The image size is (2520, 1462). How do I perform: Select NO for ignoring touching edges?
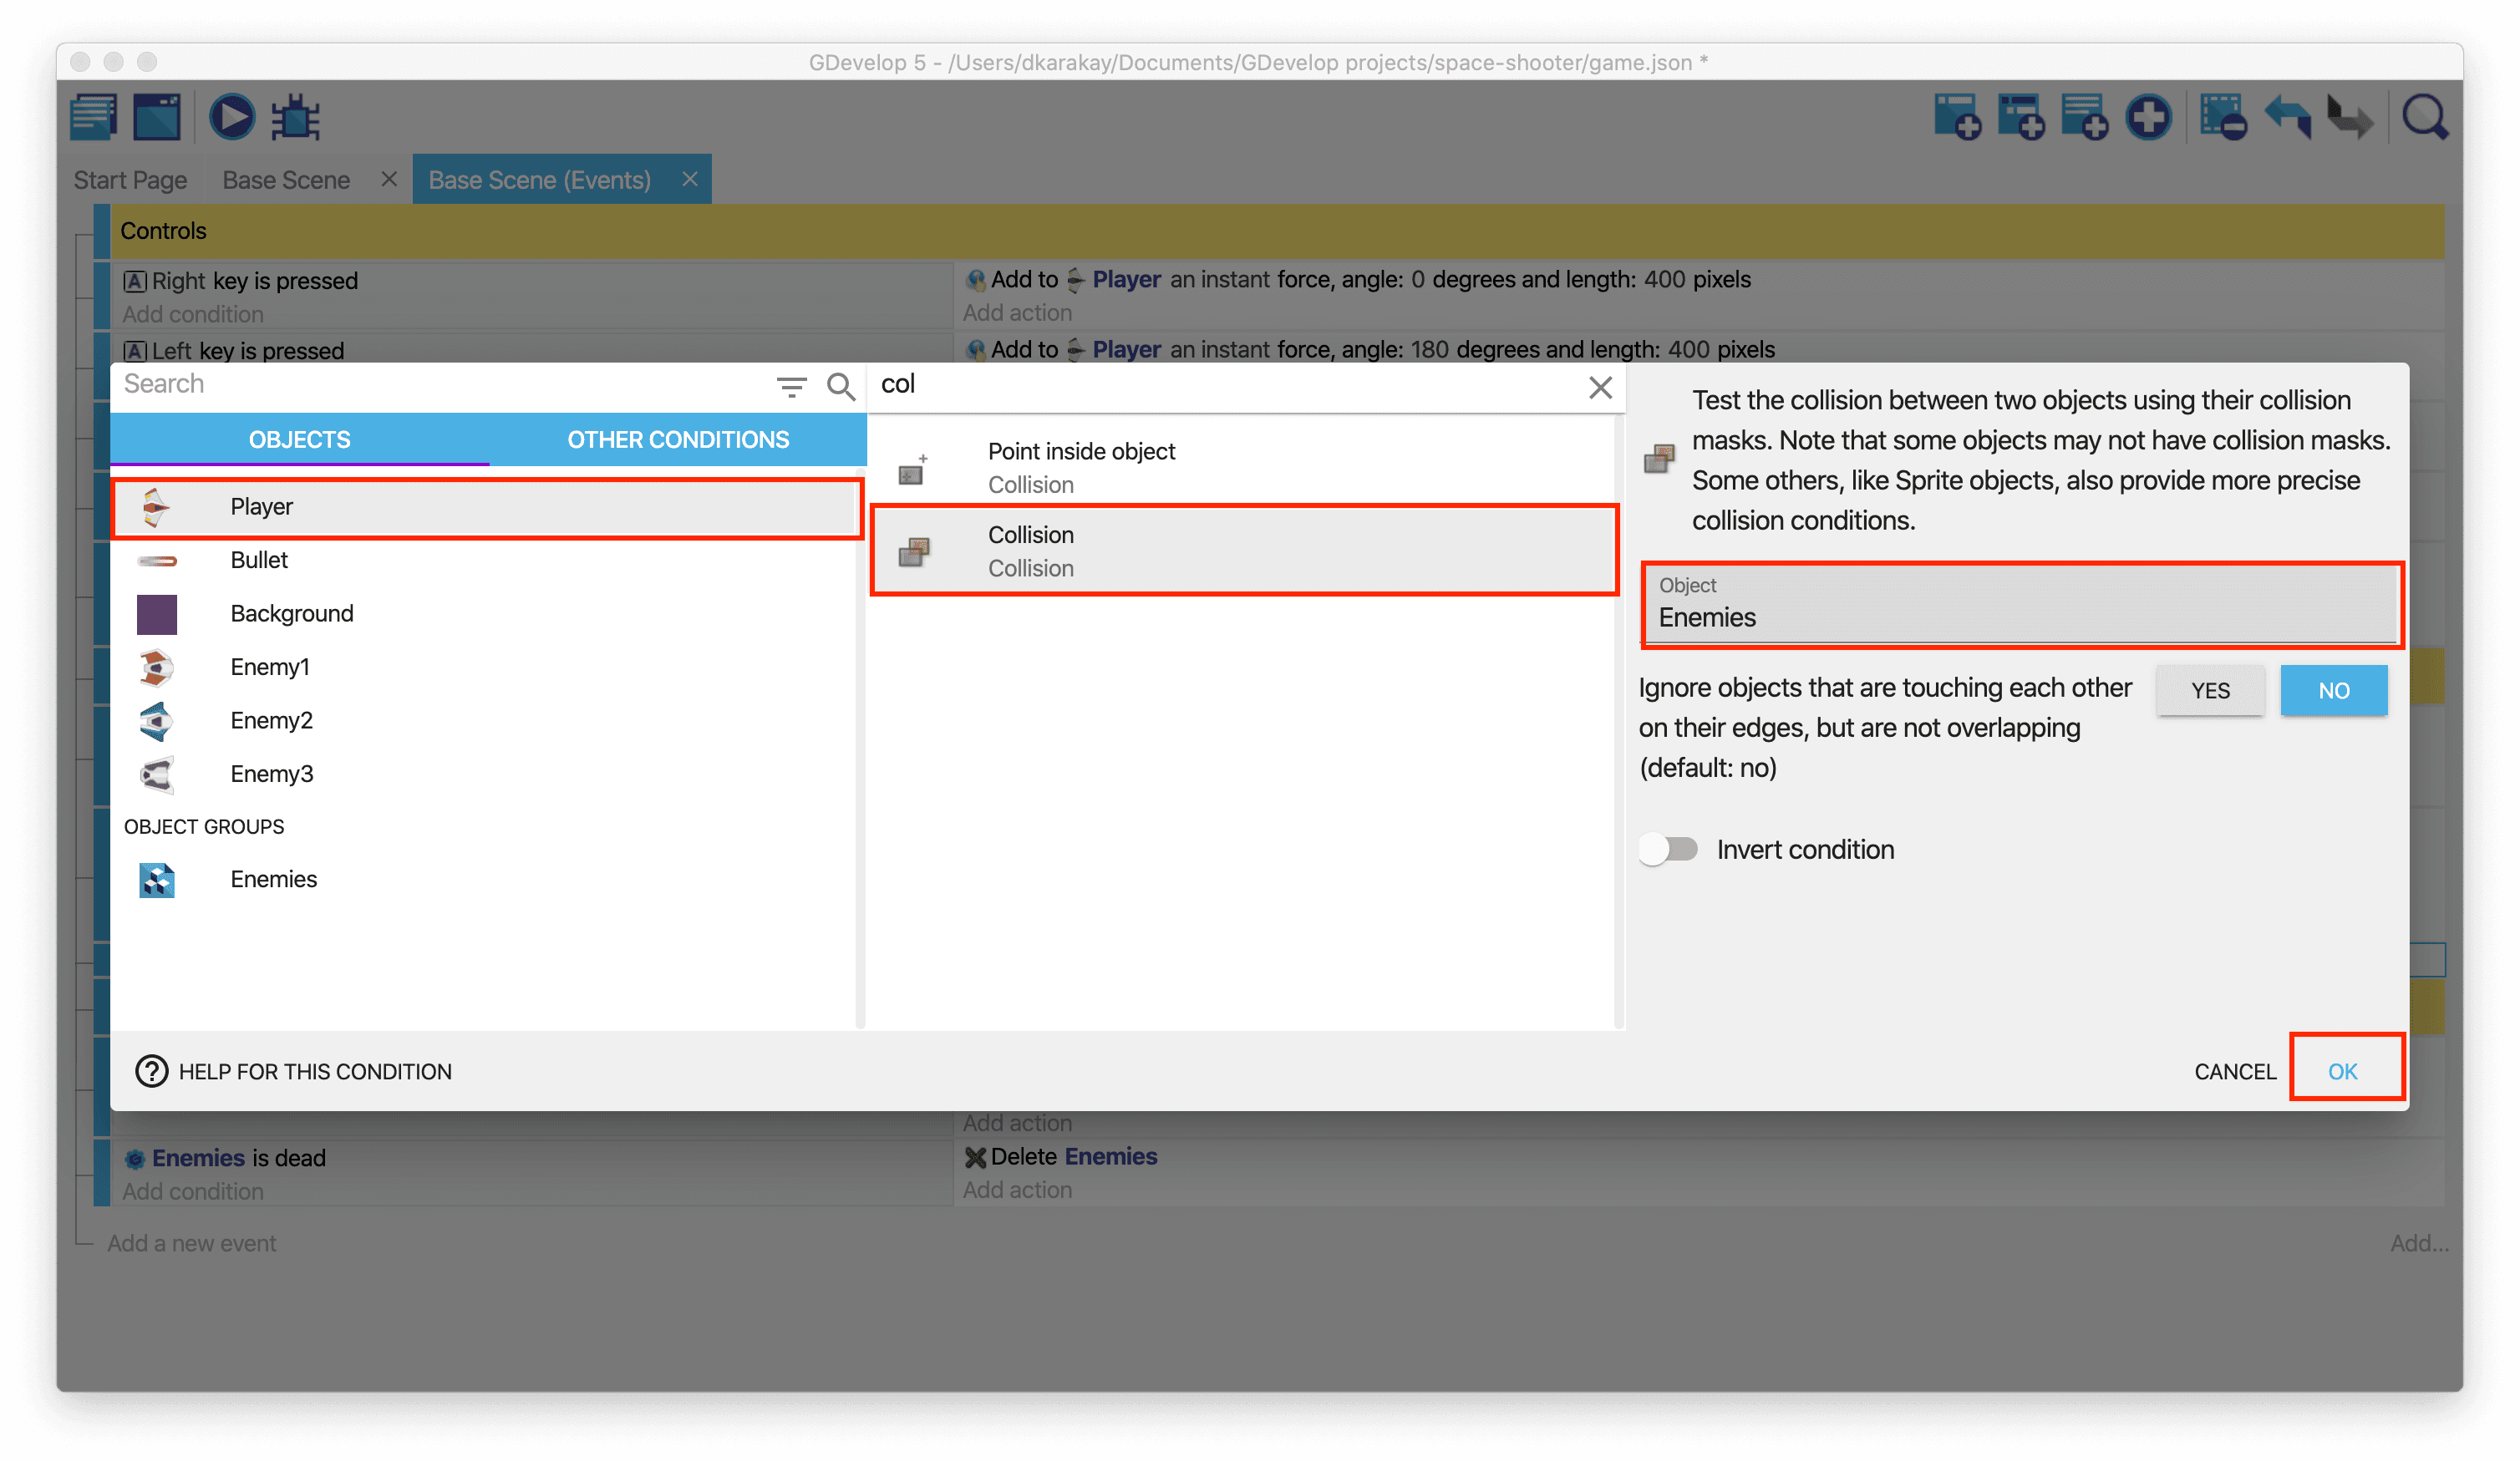2333,690
